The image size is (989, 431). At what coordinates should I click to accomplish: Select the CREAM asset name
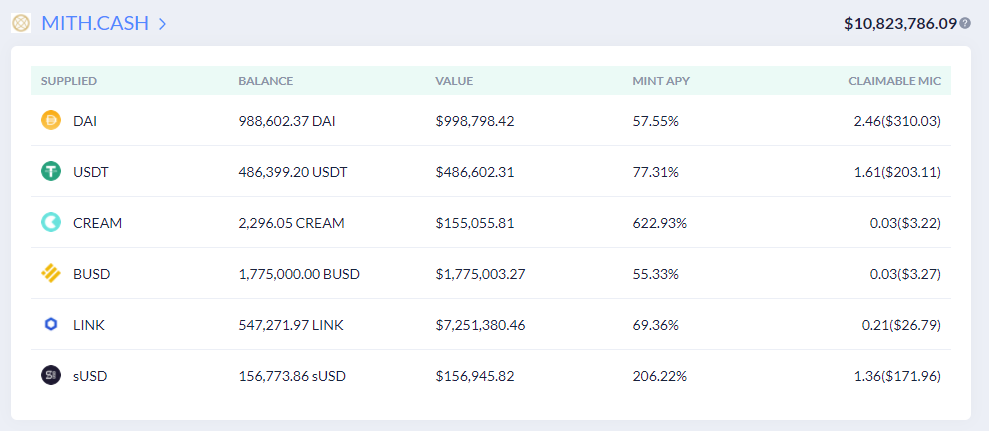(98, 223)
